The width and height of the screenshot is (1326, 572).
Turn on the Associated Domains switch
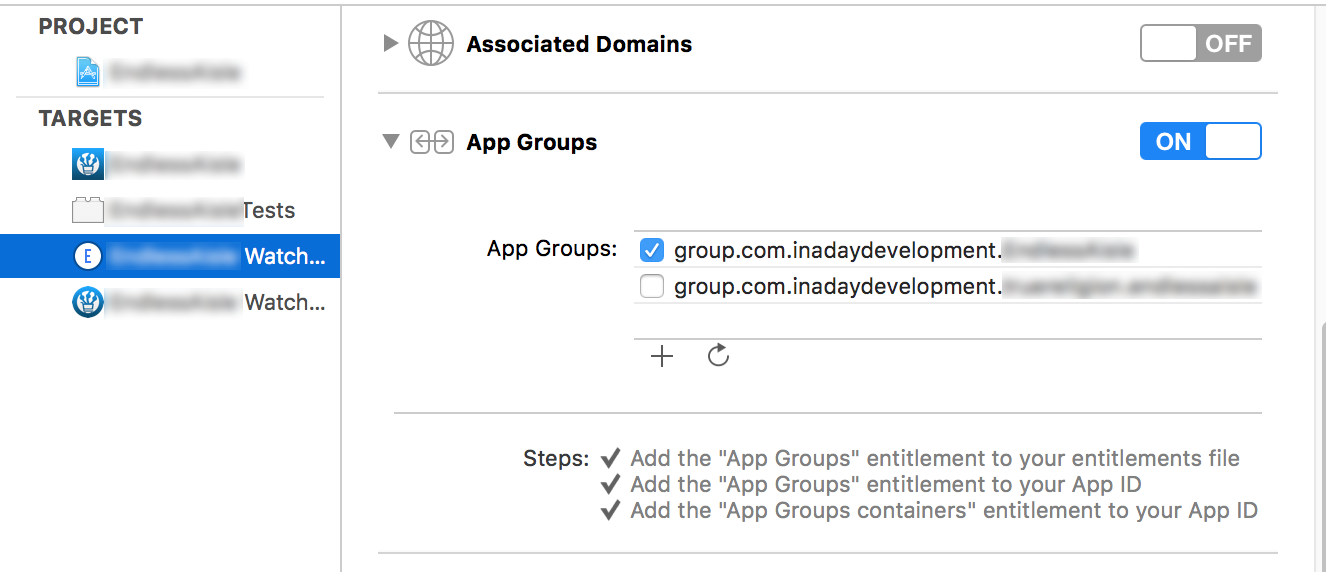1200,44
